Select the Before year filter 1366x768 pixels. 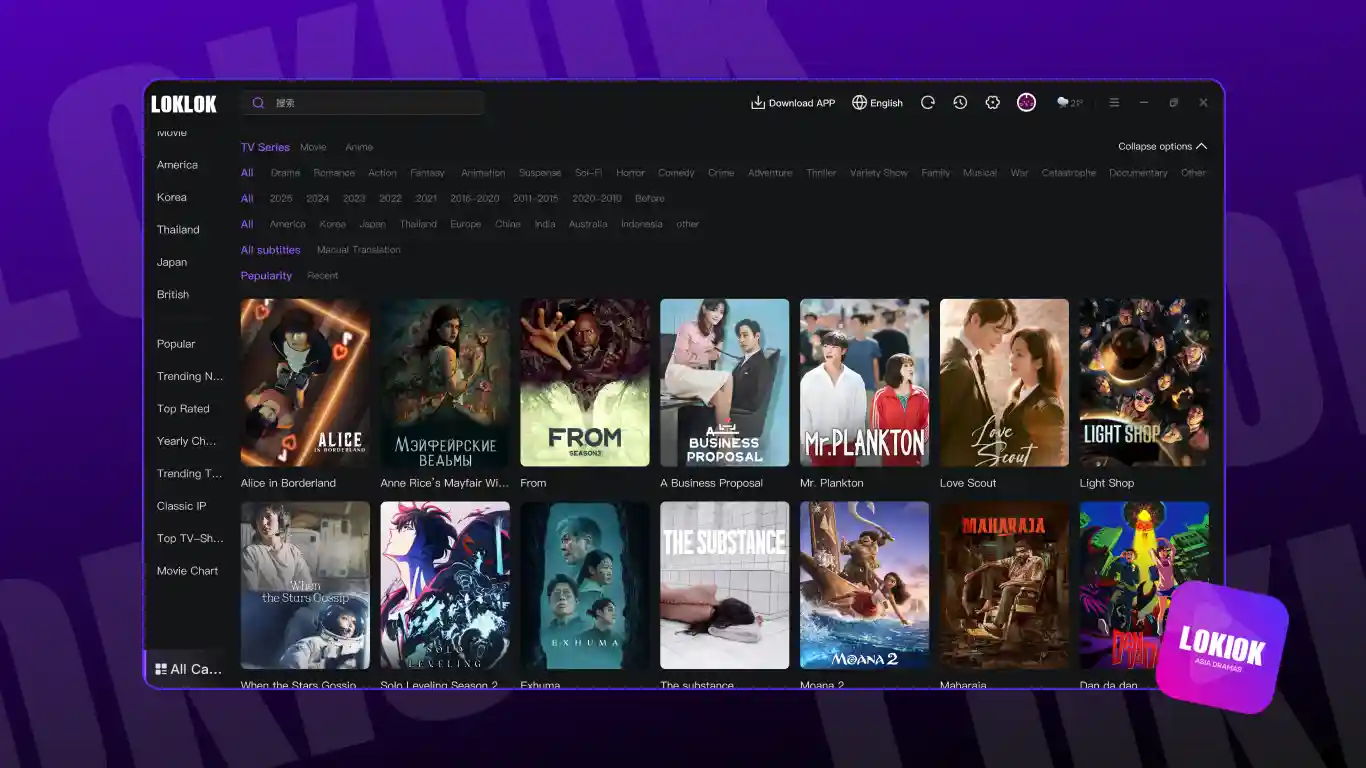pos(650,199)
